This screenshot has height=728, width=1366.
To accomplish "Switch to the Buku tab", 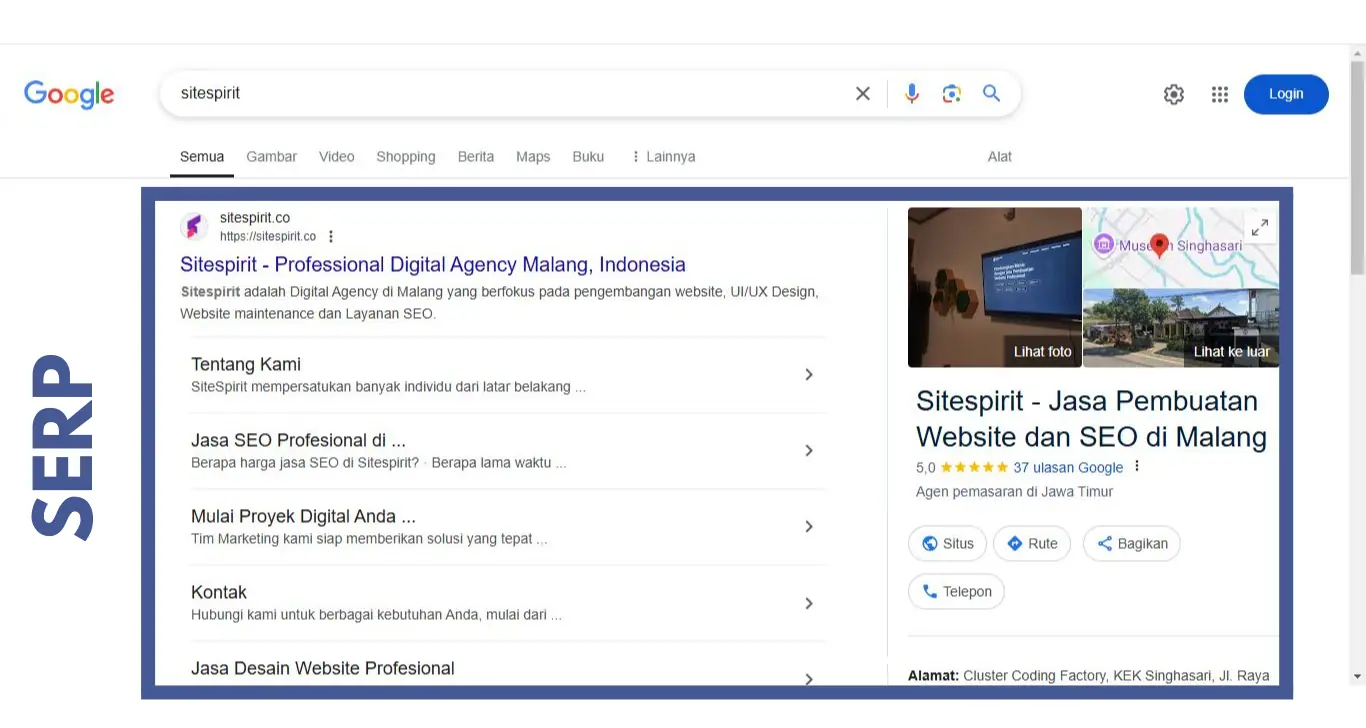I will [x=588, y=157].
